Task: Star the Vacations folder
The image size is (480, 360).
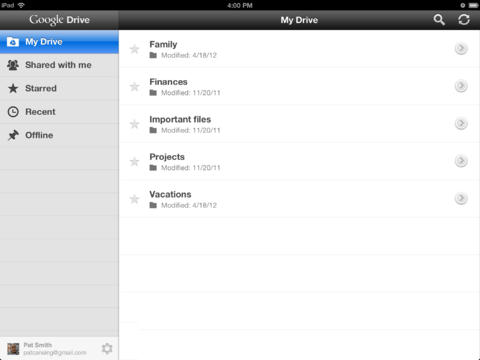Action: [134, 199]
